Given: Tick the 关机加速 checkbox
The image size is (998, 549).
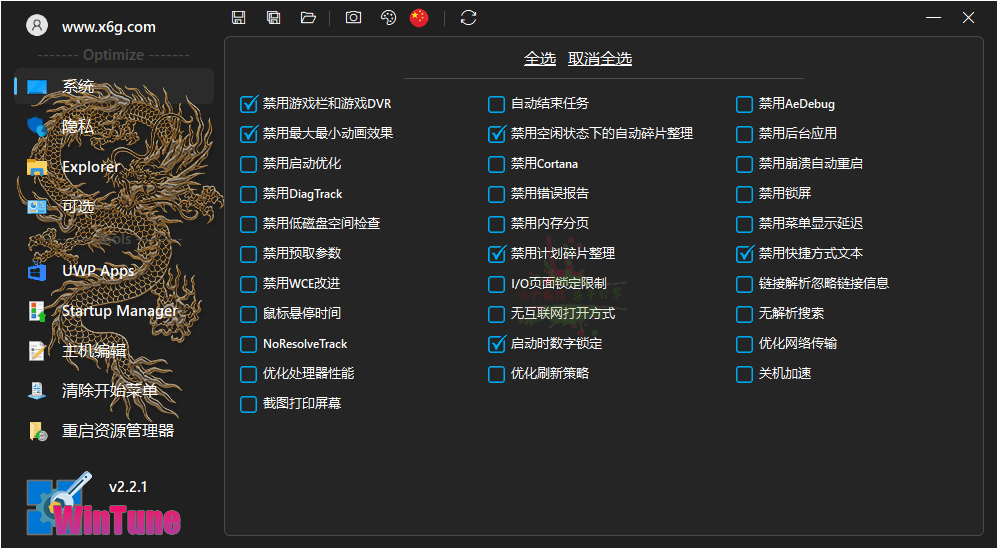Looking at the screenshot, I should 745,374.
